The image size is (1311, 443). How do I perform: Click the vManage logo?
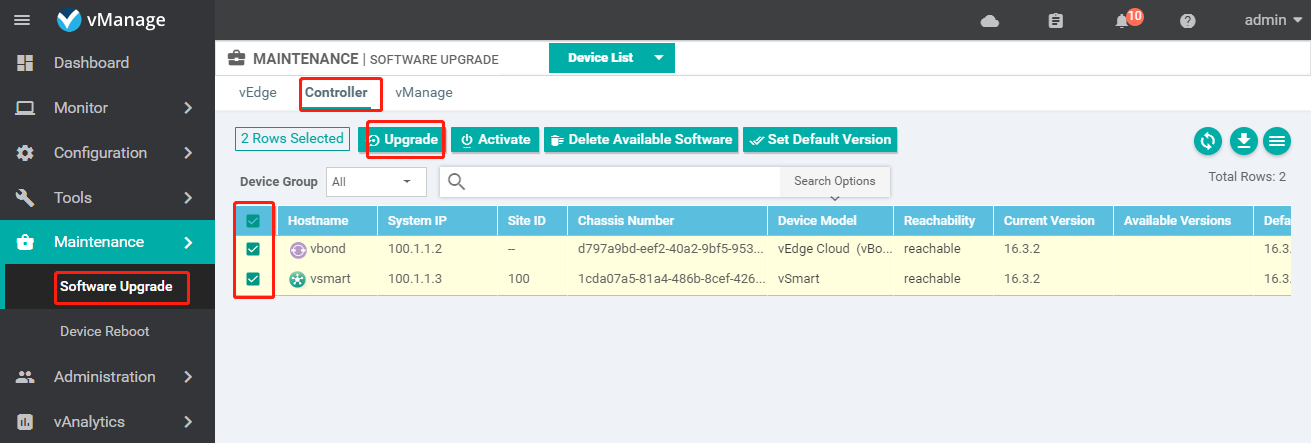pyautogui.click(x=111, y=20)
